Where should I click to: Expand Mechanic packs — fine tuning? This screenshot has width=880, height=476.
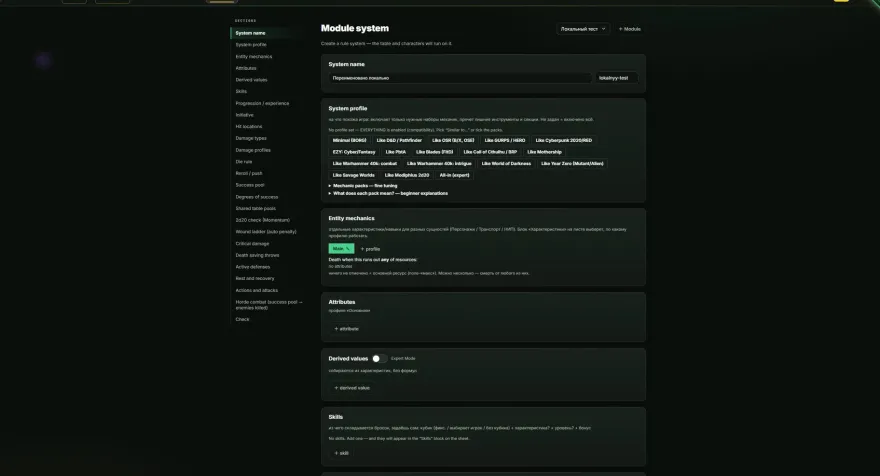pos(363,186)
